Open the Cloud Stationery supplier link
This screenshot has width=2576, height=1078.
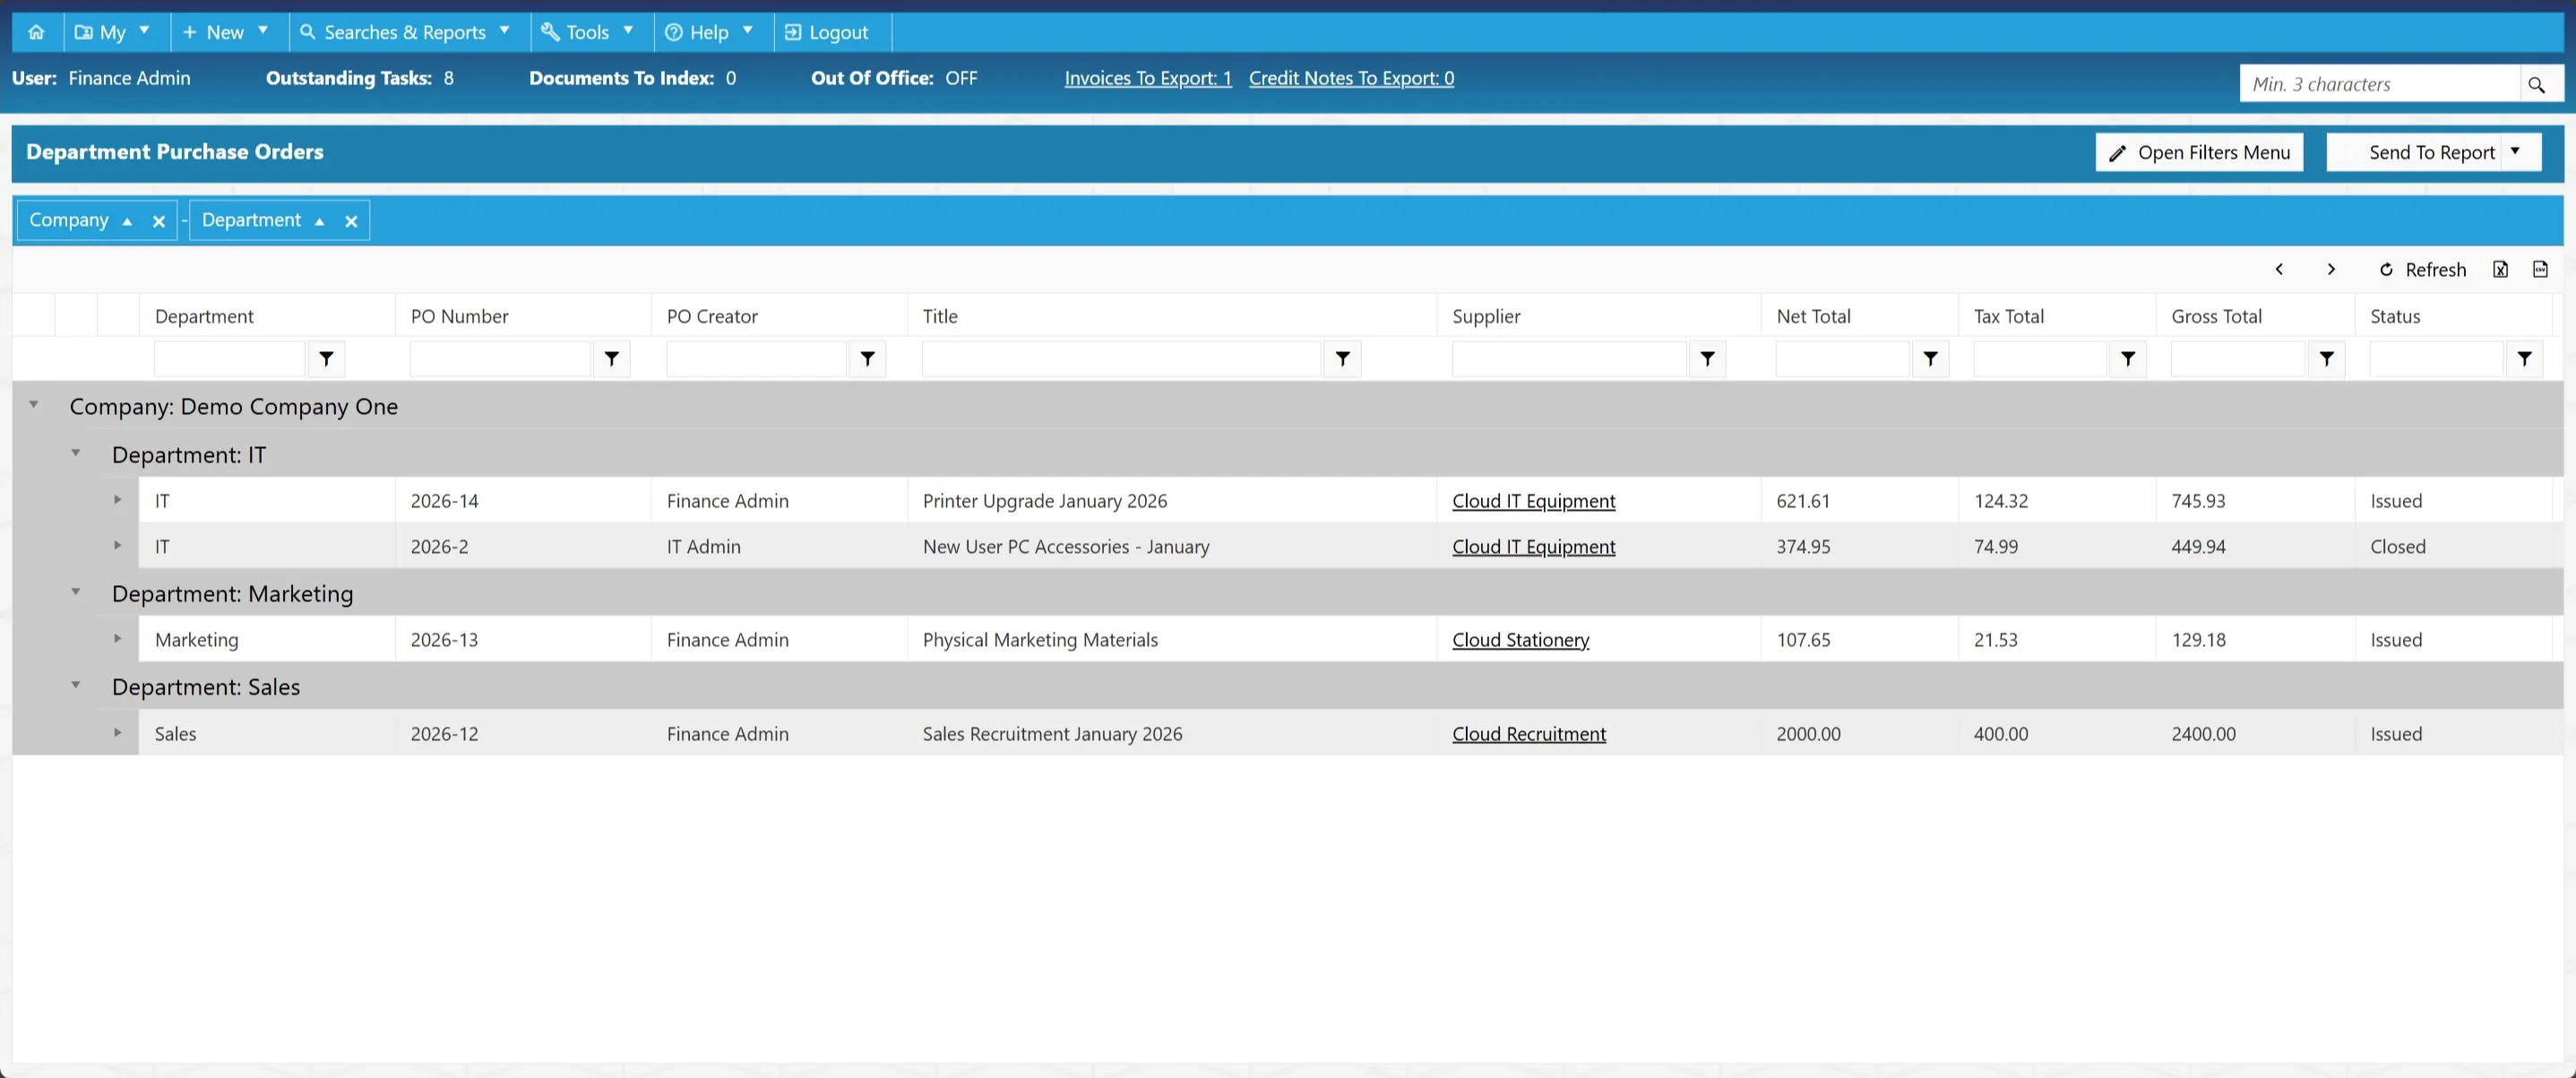point(1520,640)
